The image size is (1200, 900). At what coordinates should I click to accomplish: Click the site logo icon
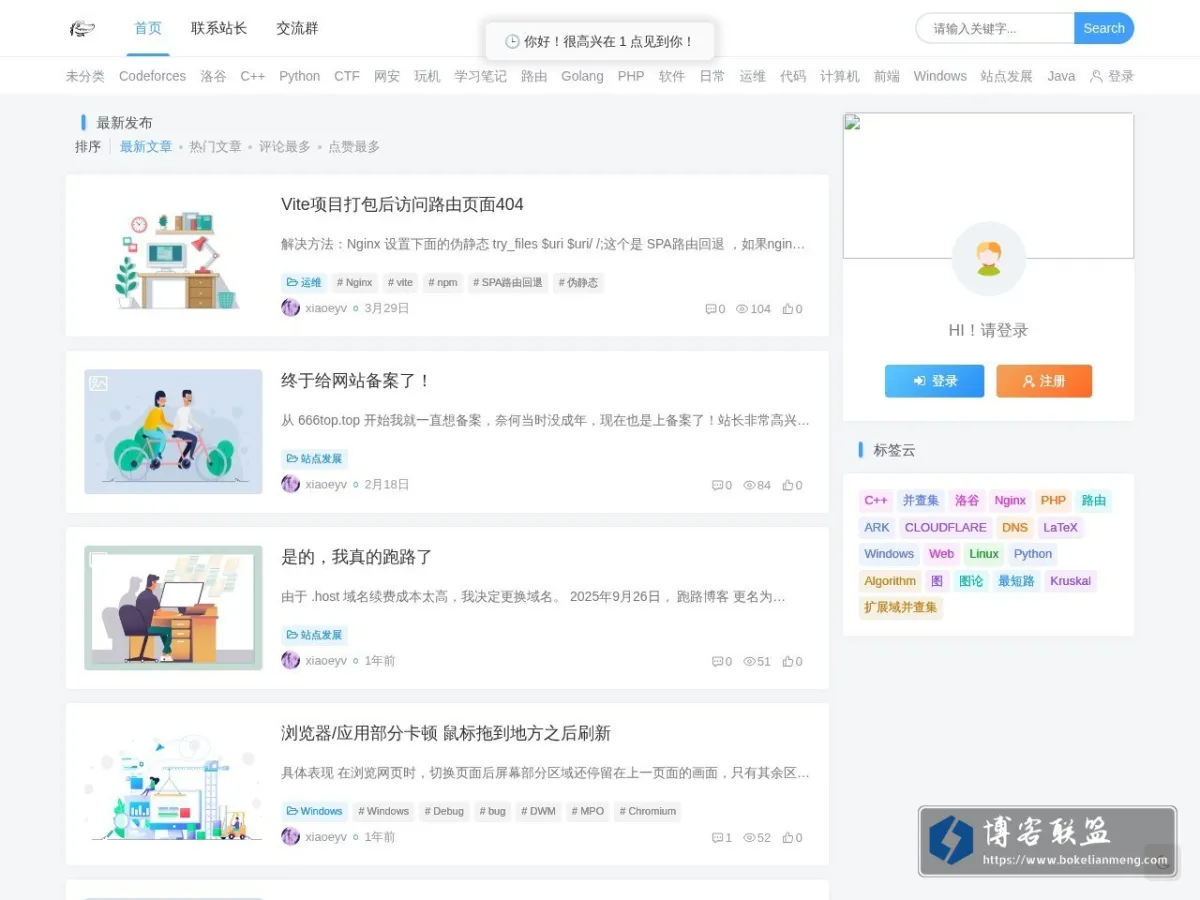82,28
